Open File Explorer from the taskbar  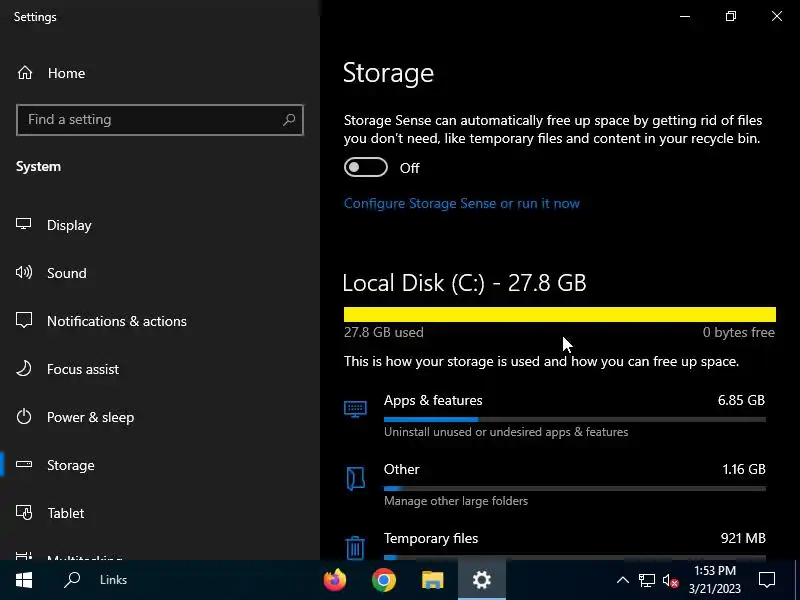pyautogui.click(x=433, y=580)
